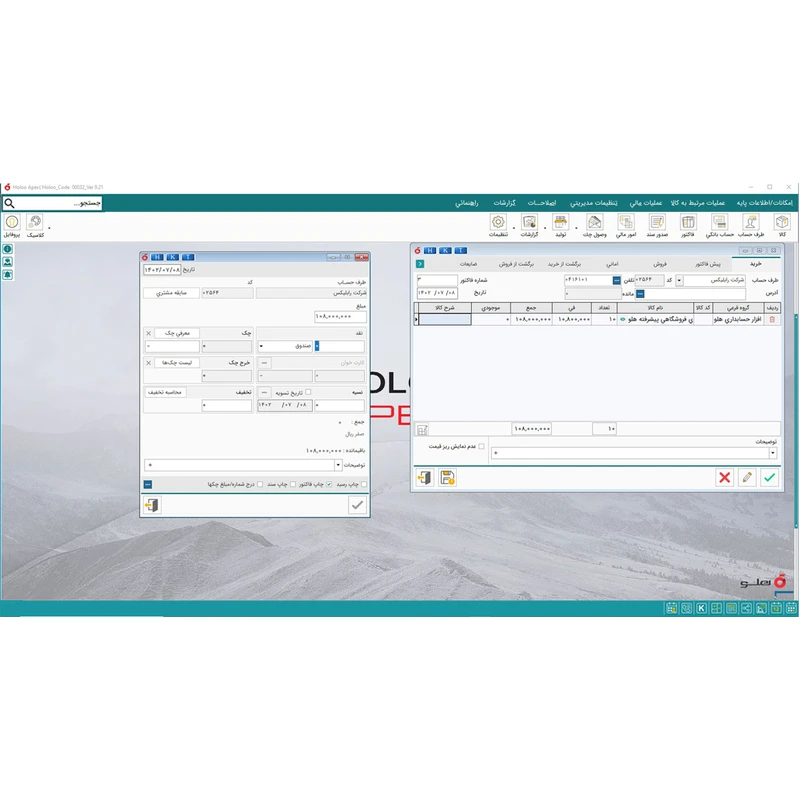Screen dimensions: 800x800
Task: Tick the عدم نمایش ریز قیمت checkbox
Action: tap(481, 446)
